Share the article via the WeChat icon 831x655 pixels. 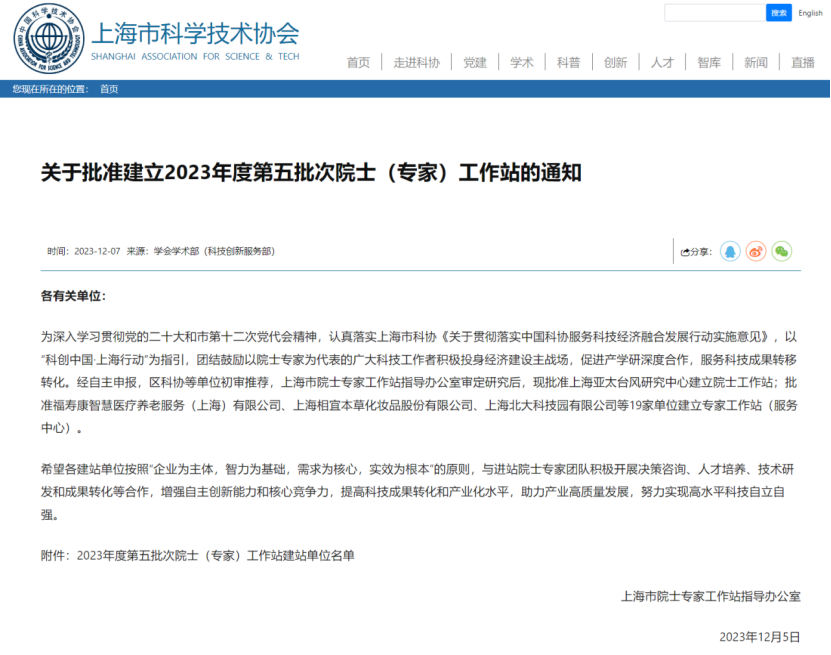[782, 251]
